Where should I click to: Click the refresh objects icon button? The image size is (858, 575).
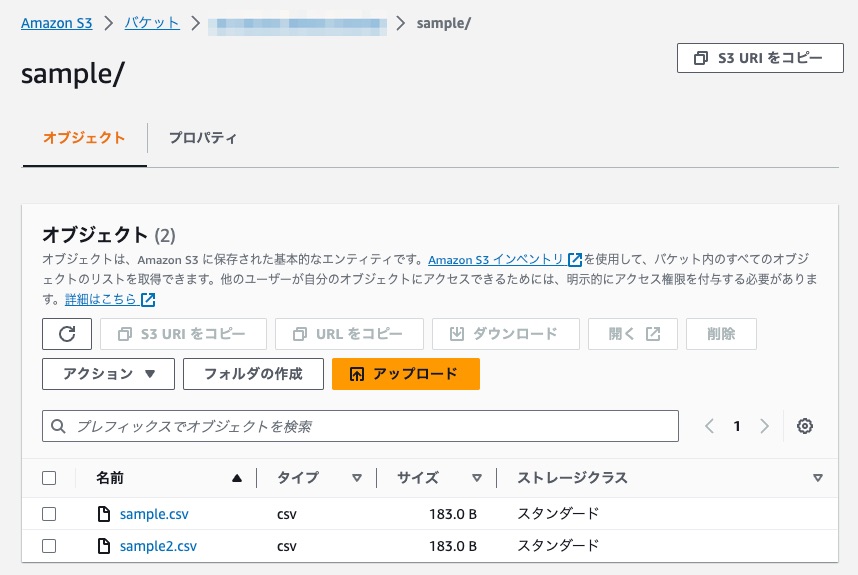point(67,334)
